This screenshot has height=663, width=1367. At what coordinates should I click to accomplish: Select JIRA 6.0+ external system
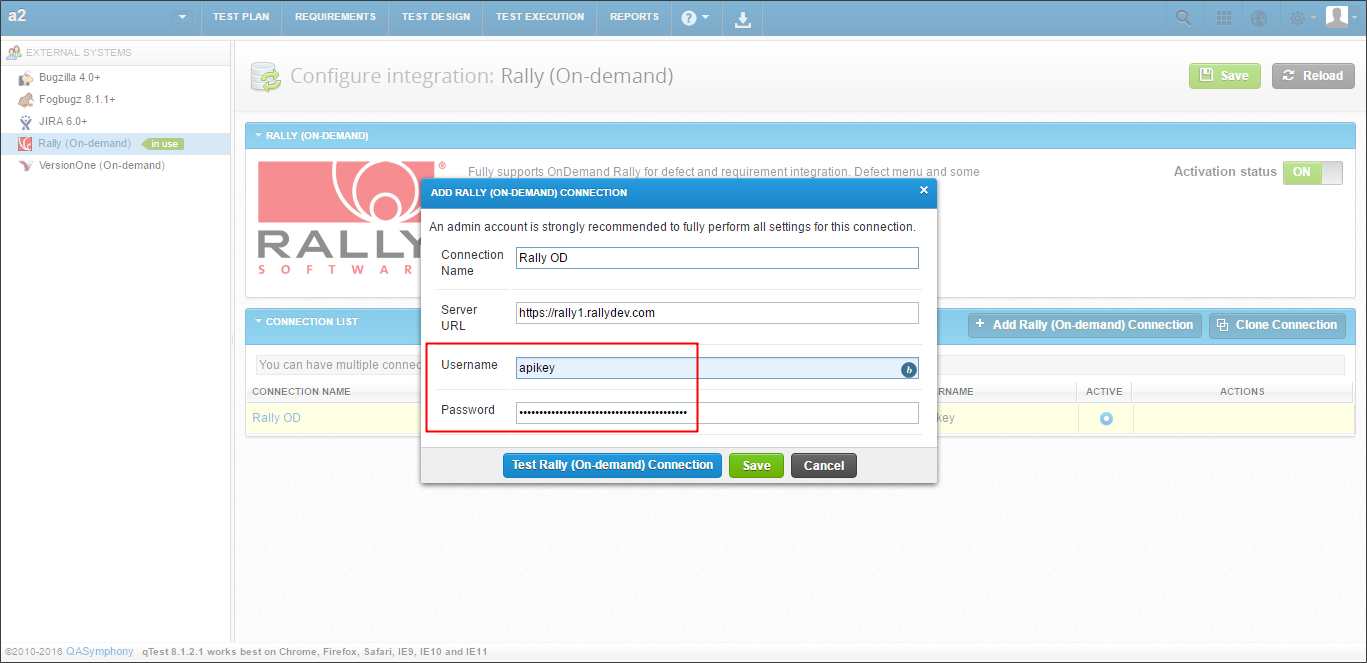(63, 121)
